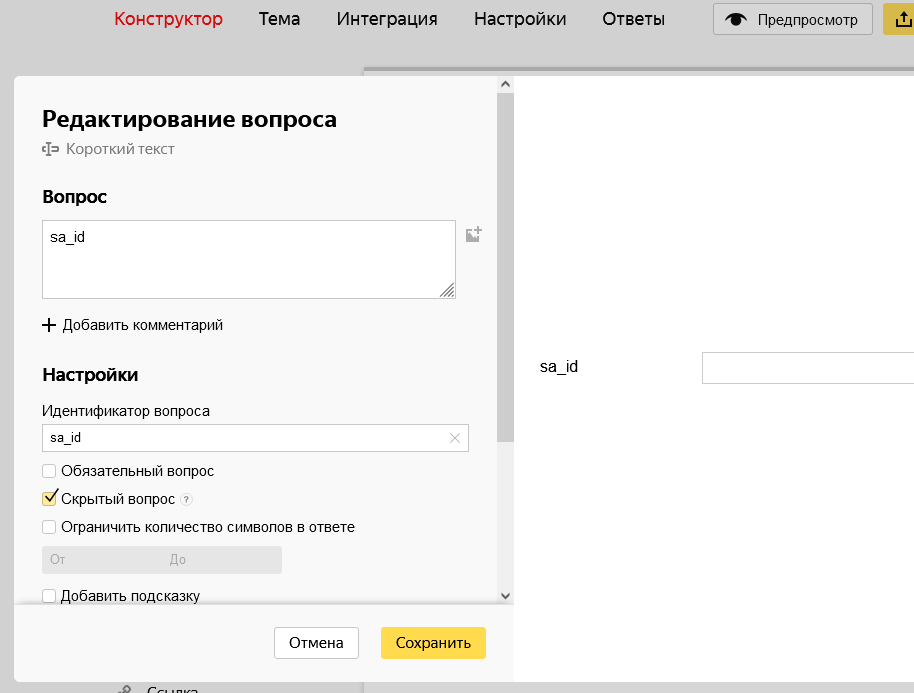The image size is (914, 693).
Task: Clear the identifier field using the X icon
Action: pos(455,438)
